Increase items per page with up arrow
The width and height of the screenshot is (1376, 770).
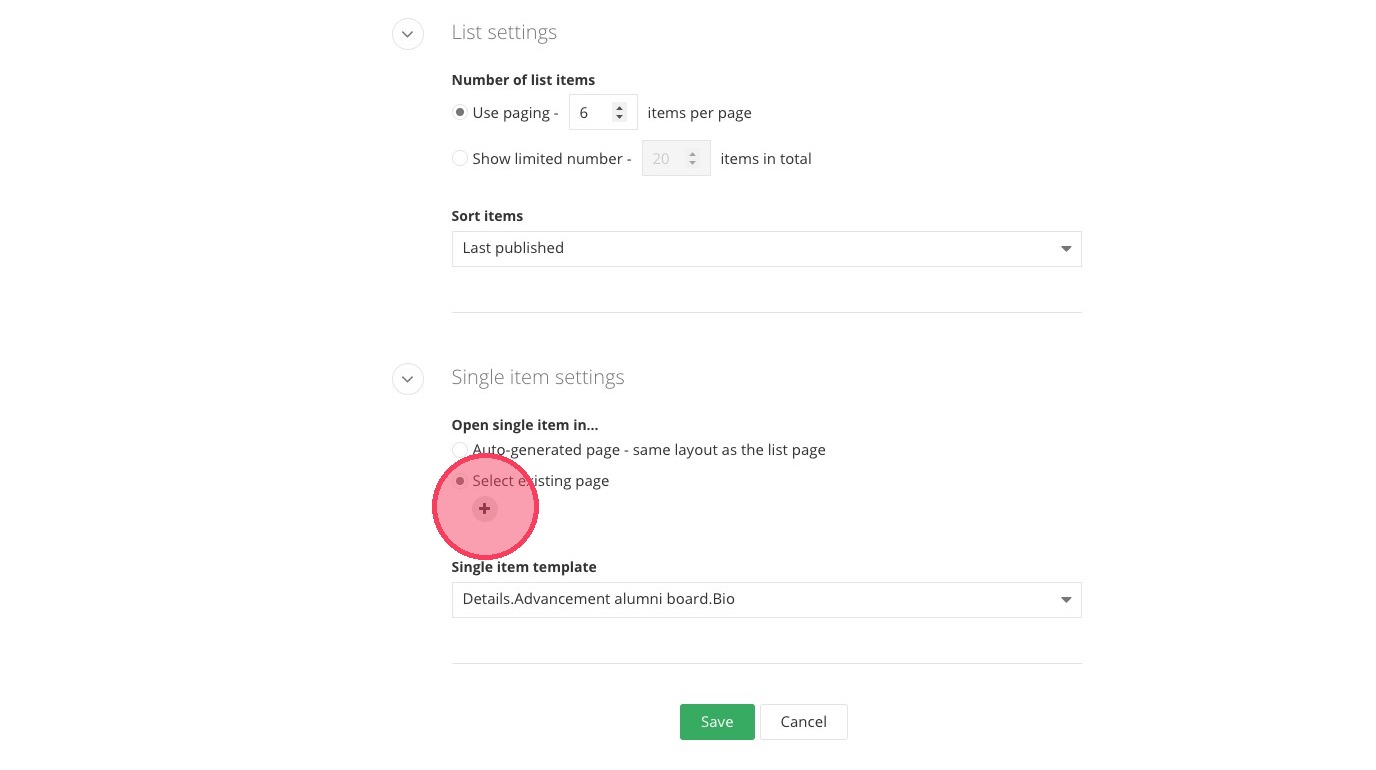pyautogui.click(x=620, y=108)
